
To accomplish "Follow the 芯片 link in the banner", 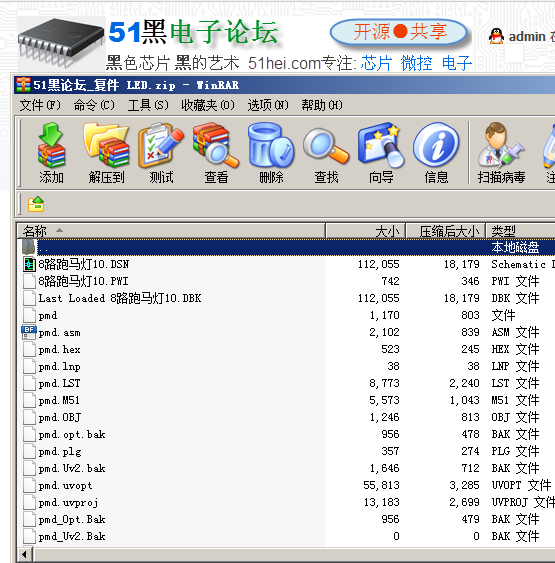I will pos(376,63).
